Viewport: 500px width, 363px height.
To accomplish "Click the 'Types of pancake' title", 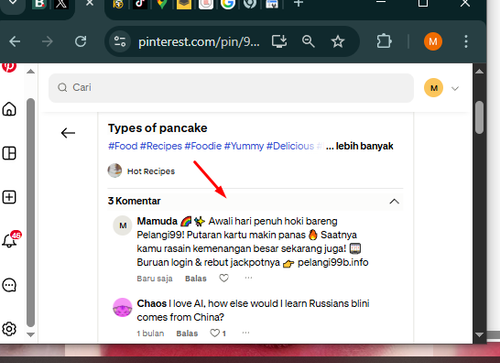I will (x=158, y=128).
